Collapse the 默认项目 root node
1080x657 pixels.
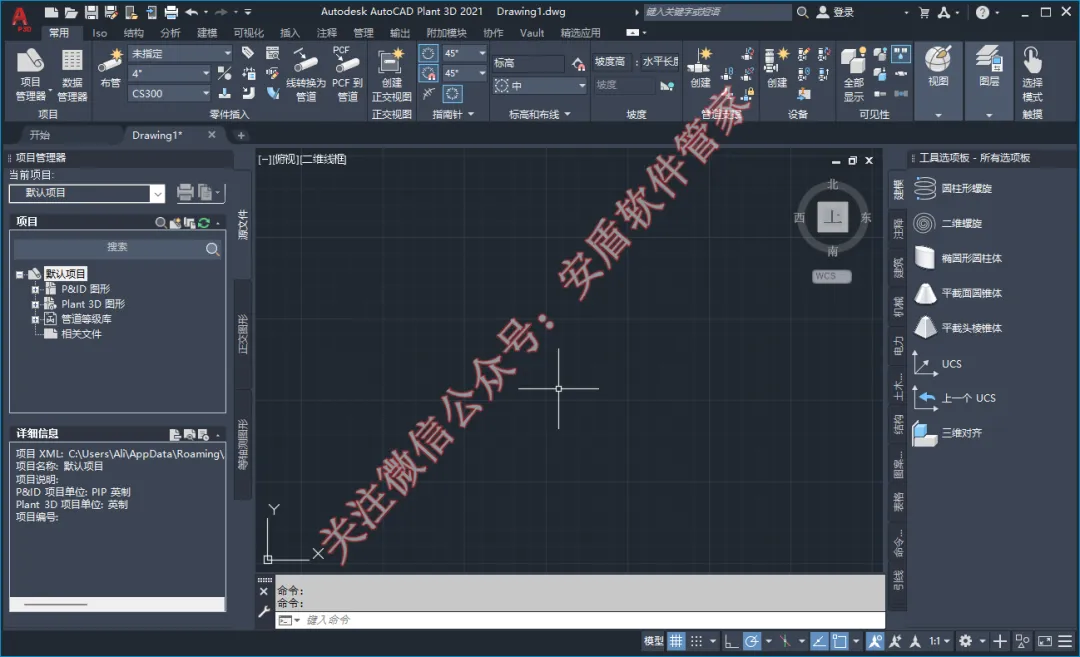(x=20, y=274)
